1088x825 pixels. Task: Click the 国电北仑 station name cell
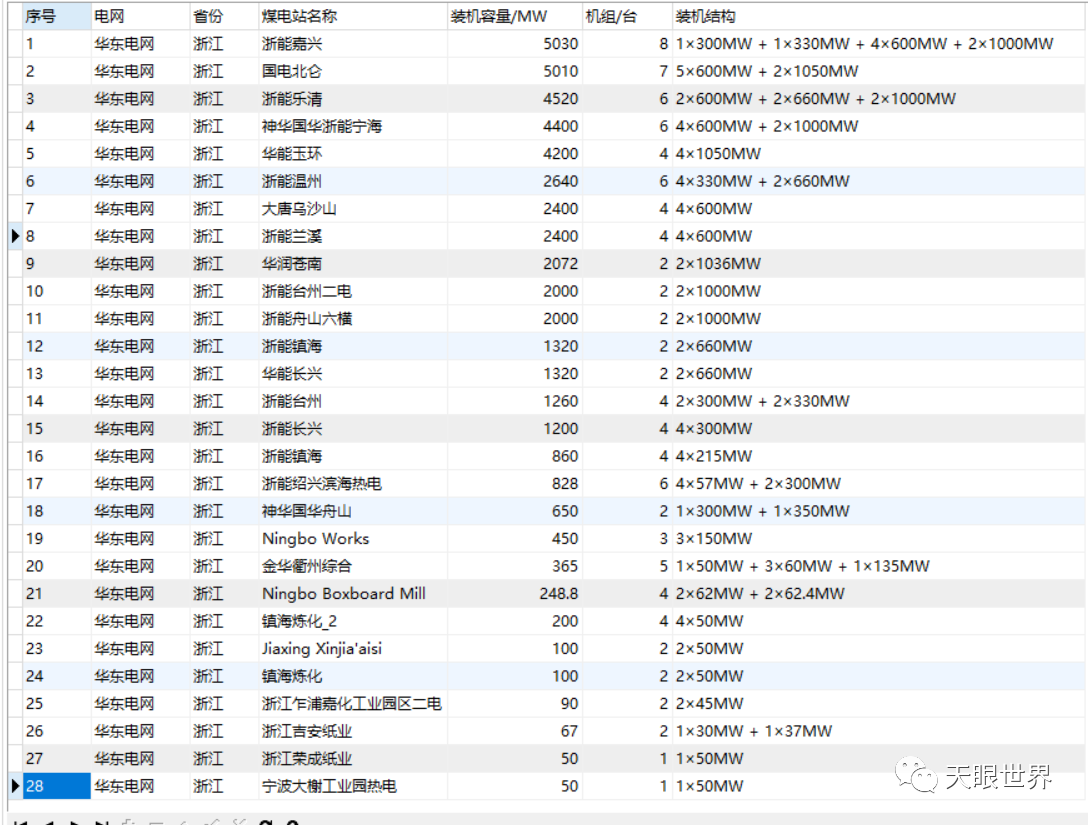[352, 71]
